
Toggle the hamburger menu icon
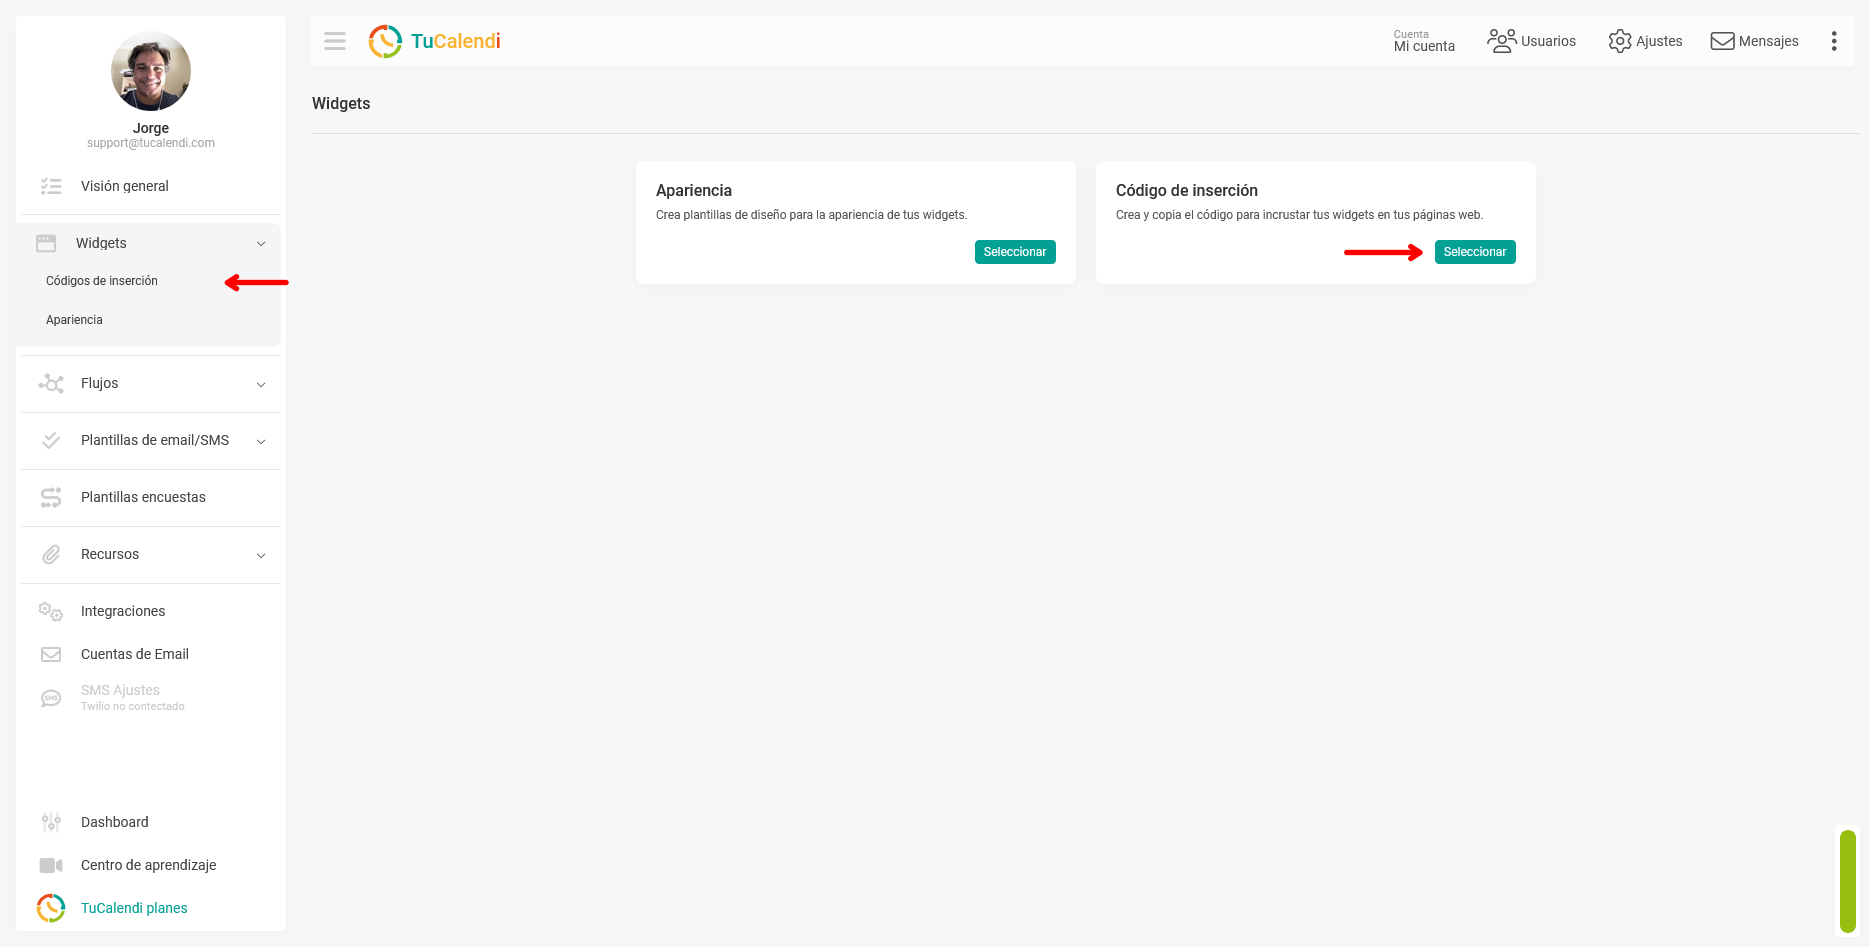[335, 41]
